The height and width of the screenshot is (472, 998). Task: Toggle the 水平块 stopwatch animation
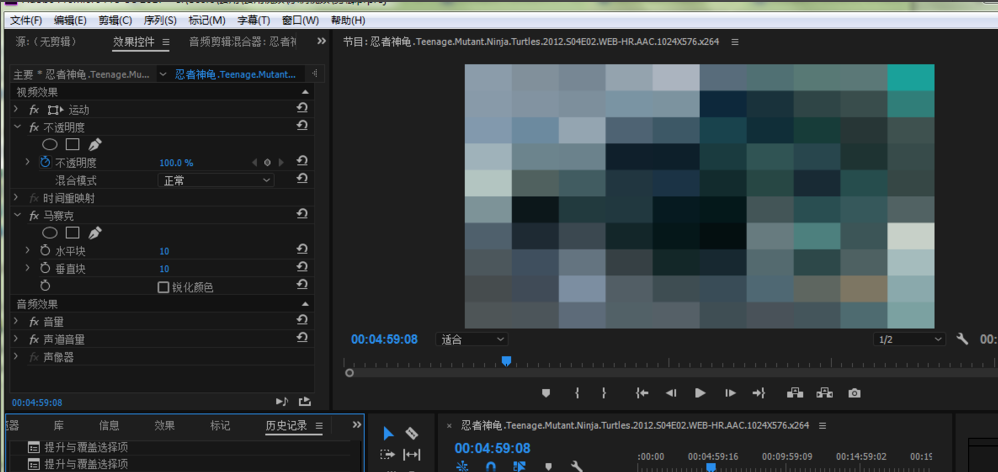tap(45, 251)
